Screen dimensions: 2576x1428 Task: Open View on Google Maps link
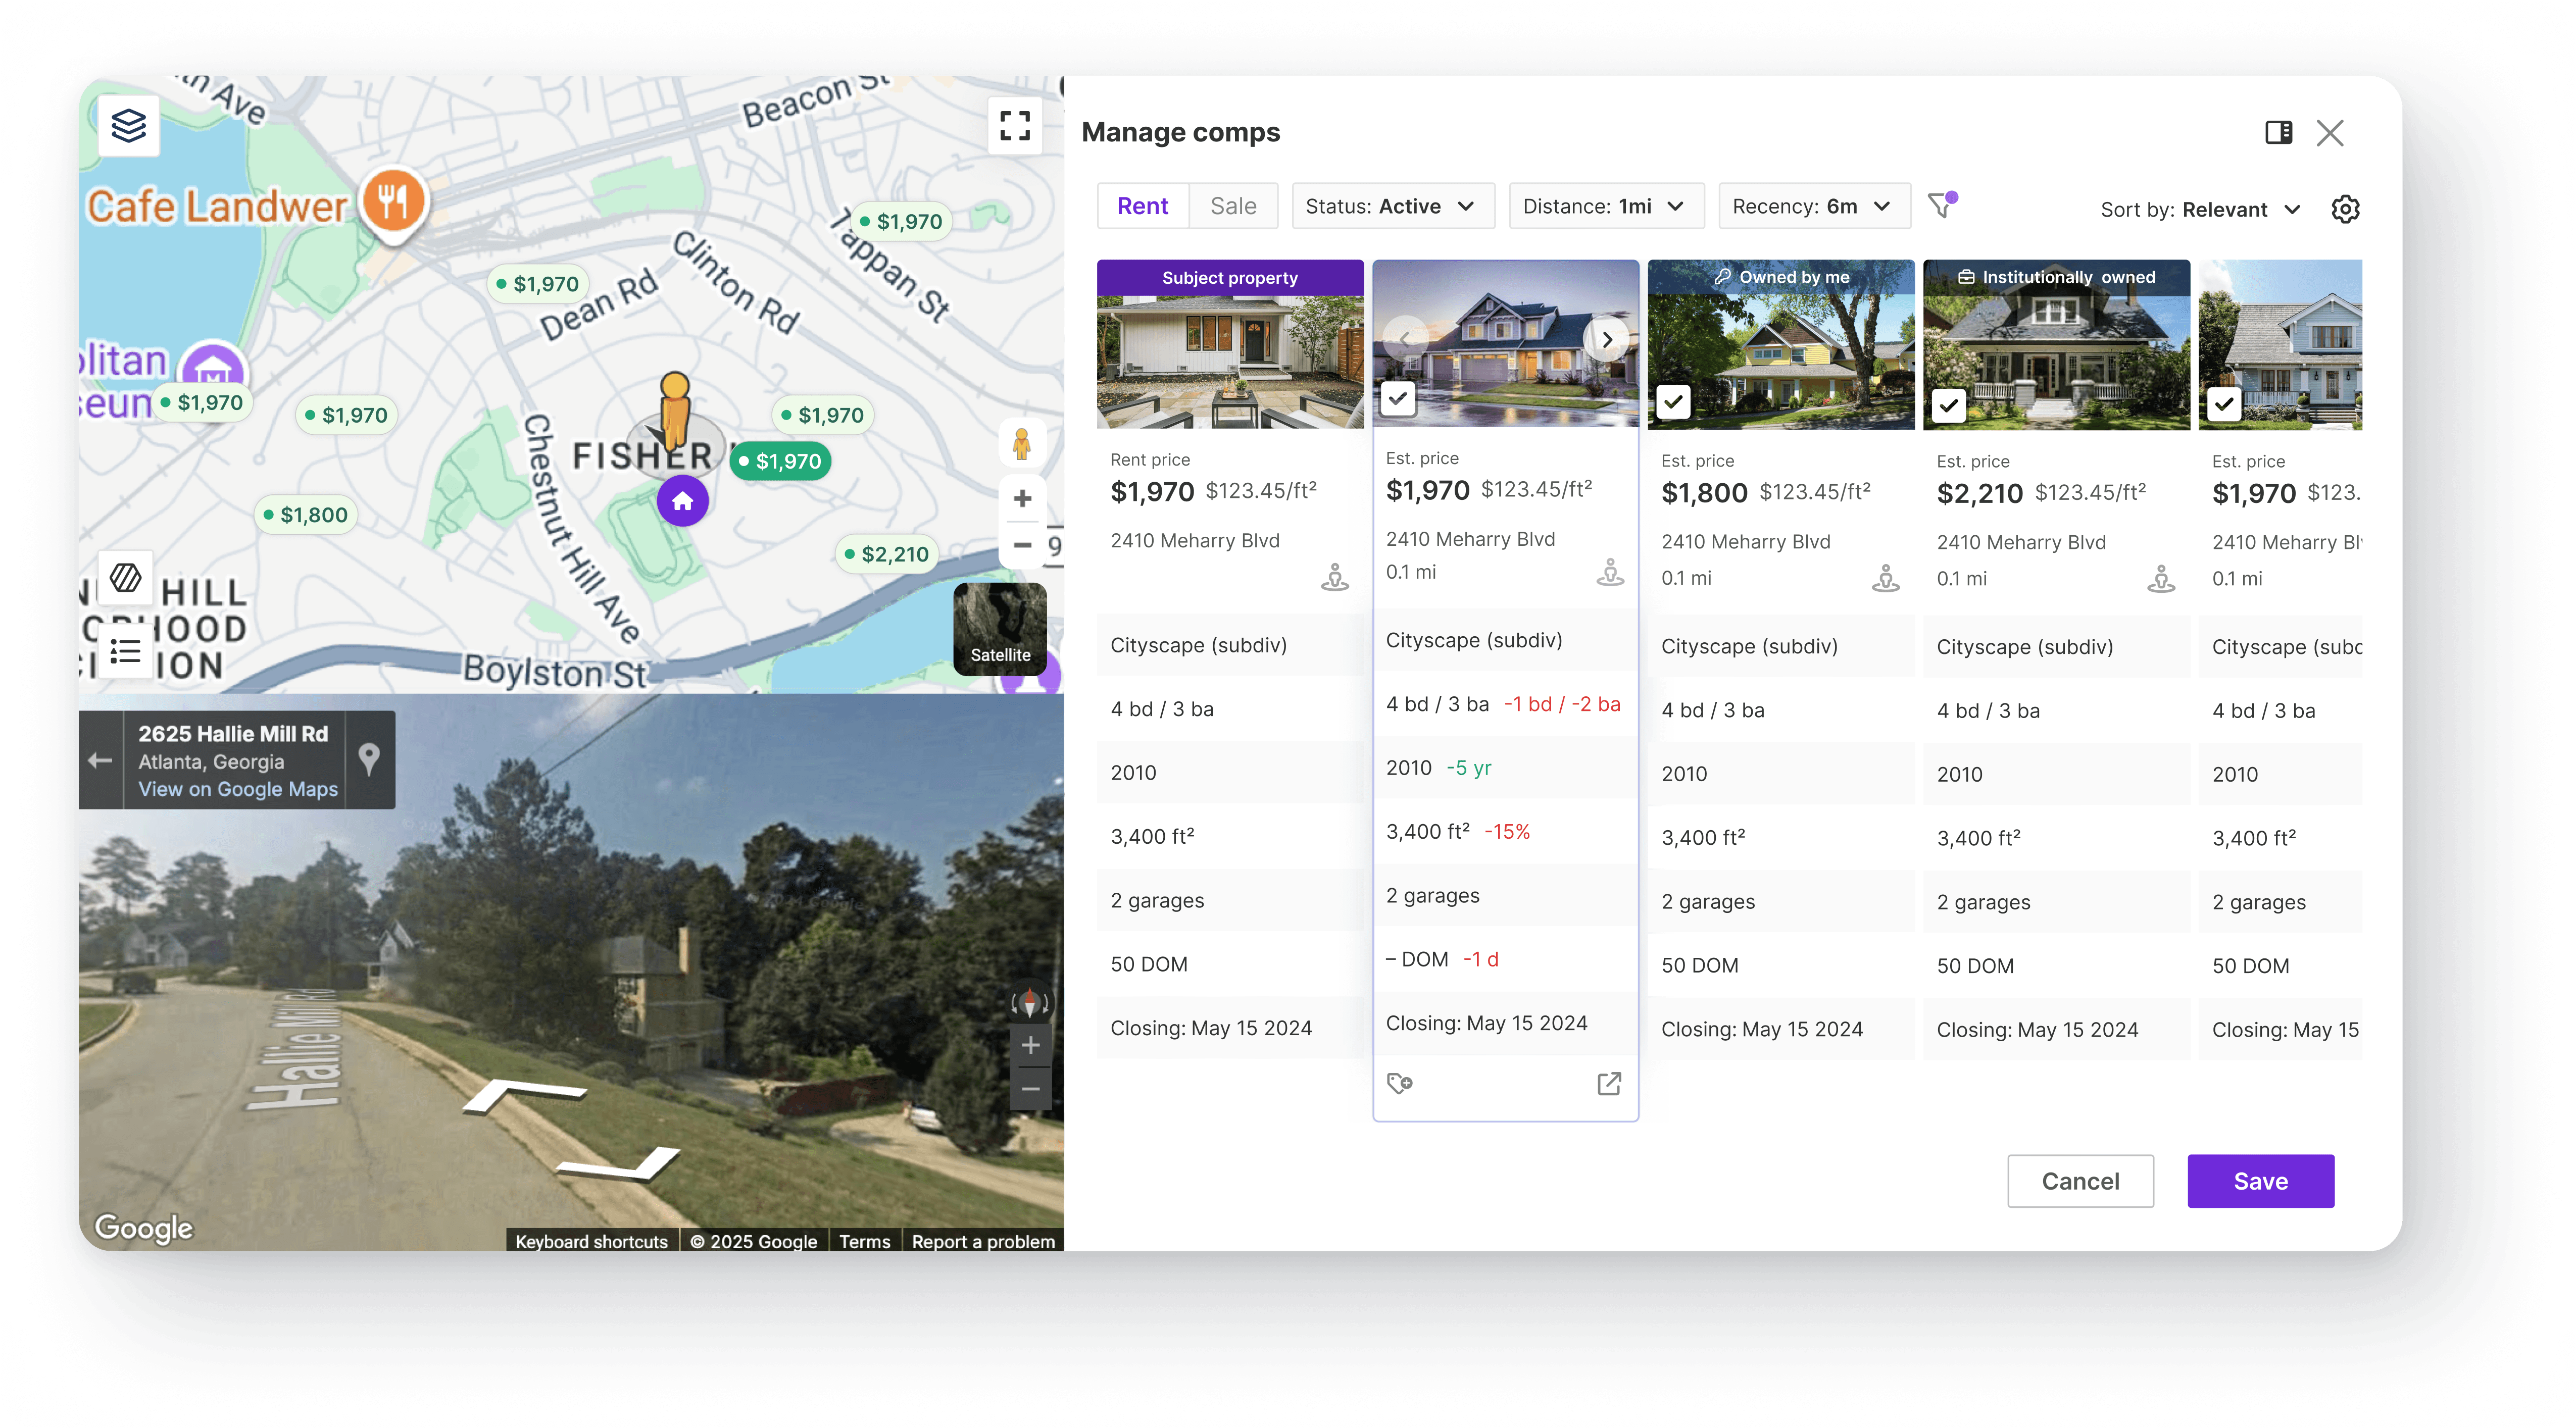point(238,789)
